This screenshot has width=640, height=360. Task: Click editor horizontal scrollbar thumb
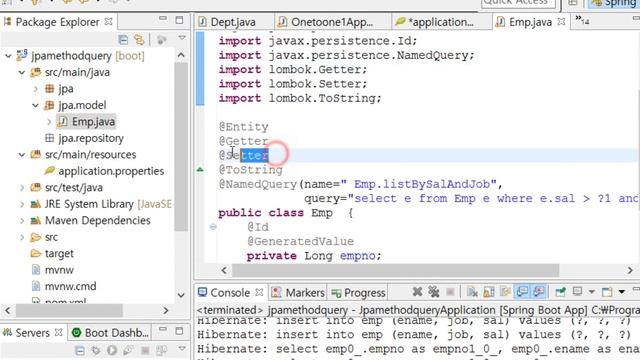pyautogui.click(x=395, y=270)
